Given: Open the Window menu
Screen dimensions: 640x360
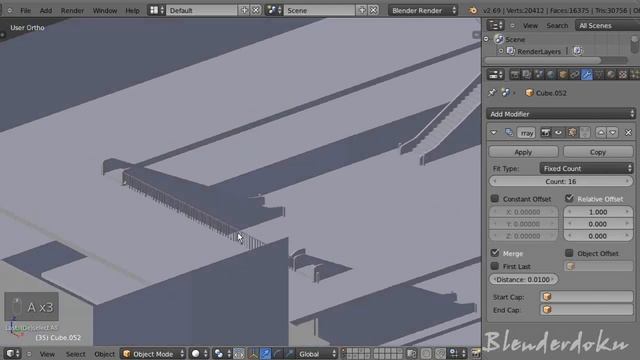Looking at the screenshot, I should (x=105, y=11).
